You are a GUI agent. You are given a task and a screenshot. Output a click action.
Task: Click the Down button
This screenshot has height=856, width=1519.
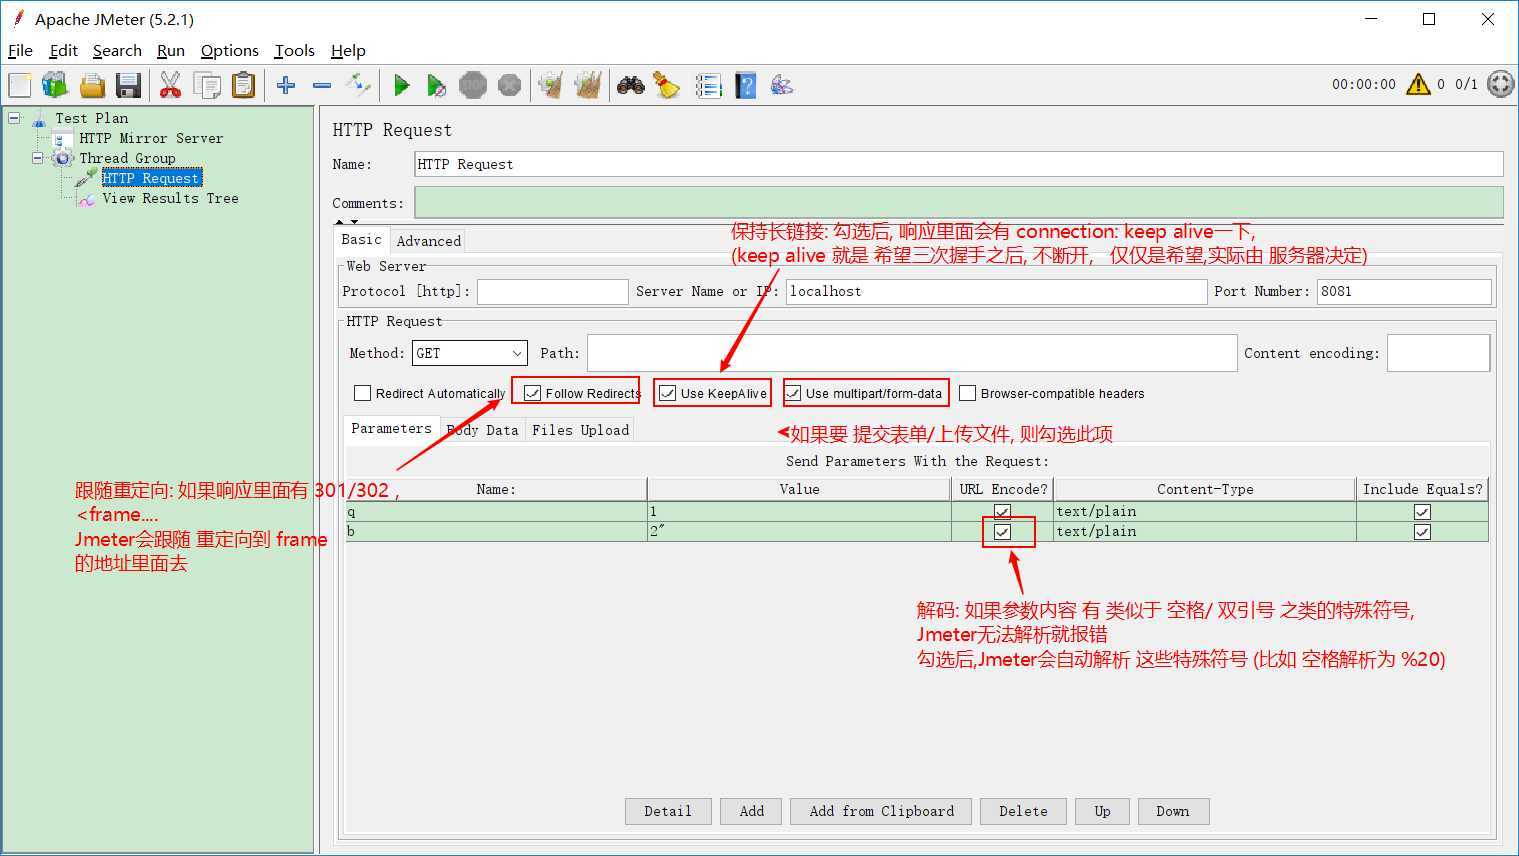pos(1173,811)
